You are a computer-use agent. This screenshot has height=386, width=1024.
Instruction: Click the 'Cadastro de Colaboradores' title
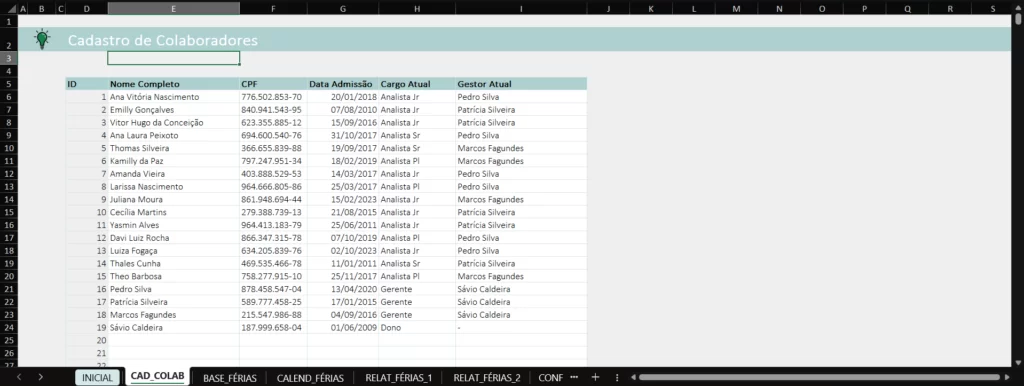[163, 40]
